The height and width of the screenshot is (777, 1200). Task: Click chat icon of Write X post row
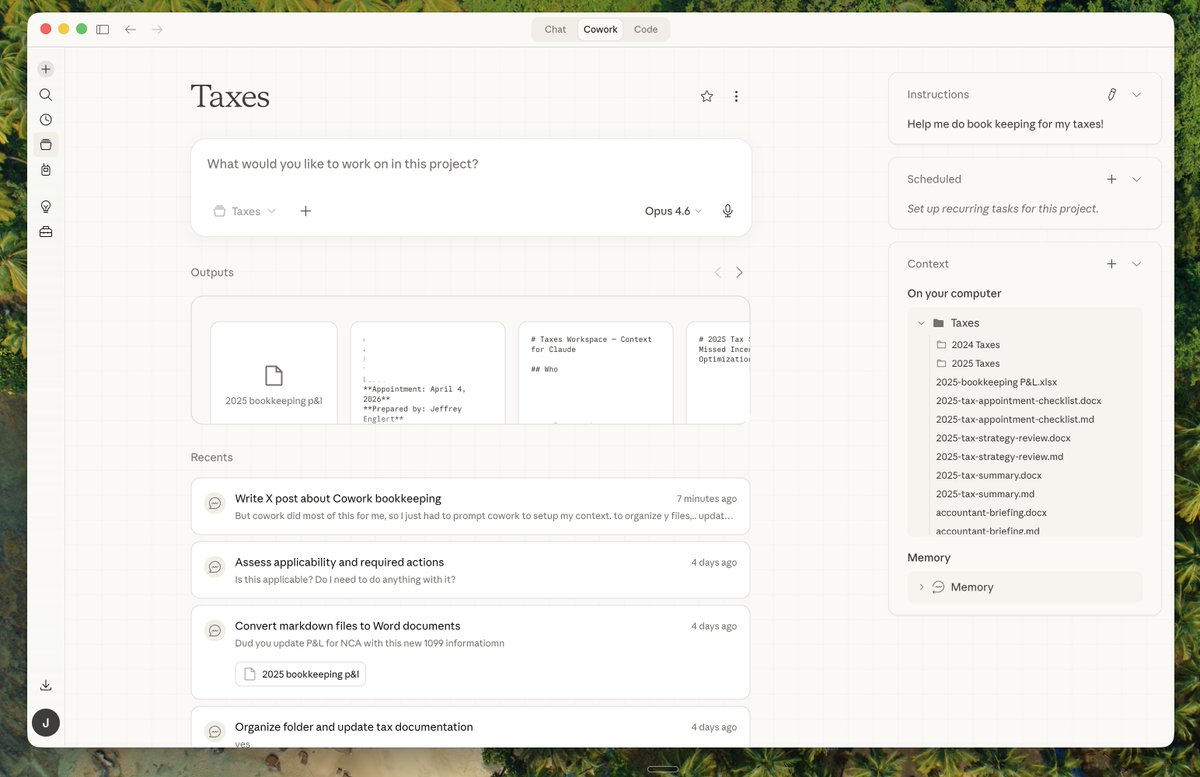214,503
